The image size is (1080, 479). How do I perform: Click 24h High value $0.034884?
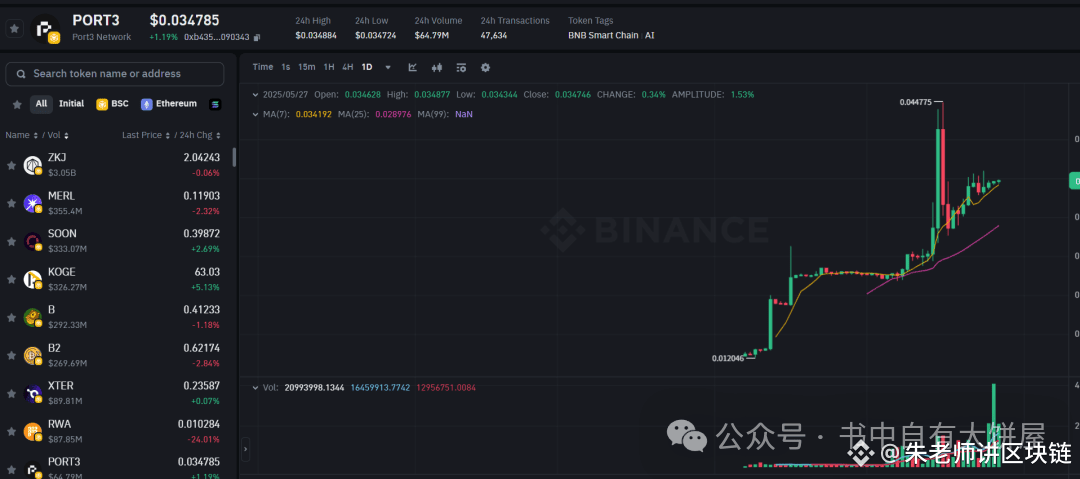point(317,35)
